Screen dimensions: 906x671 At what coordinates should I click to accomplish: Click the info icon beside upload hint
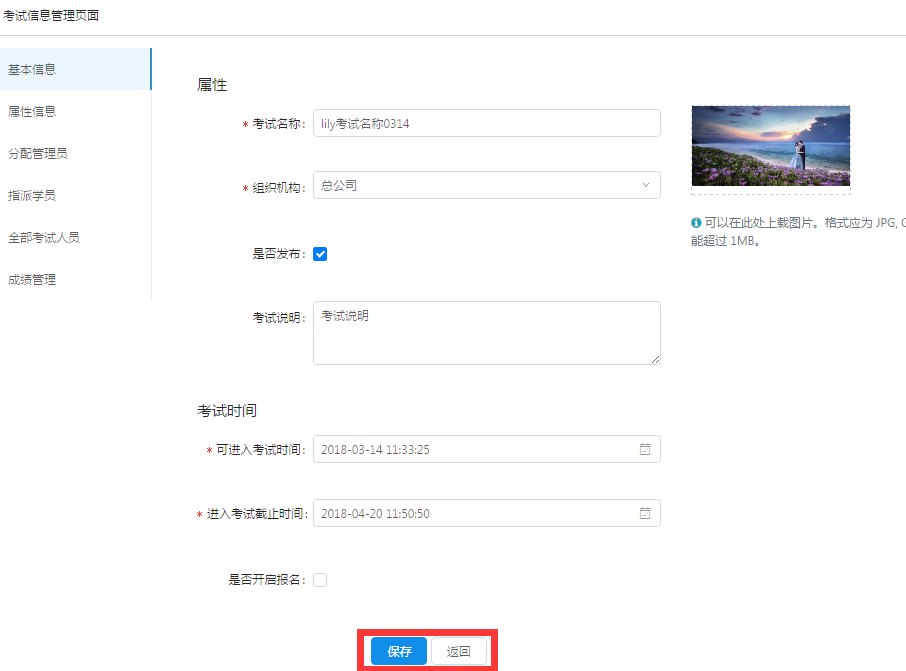(696, 223)
